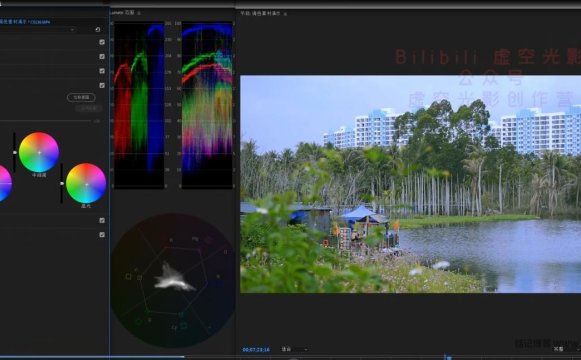Open the Program monitor panel menu icon
Screen dimensions: 581x360
[285, 14]
